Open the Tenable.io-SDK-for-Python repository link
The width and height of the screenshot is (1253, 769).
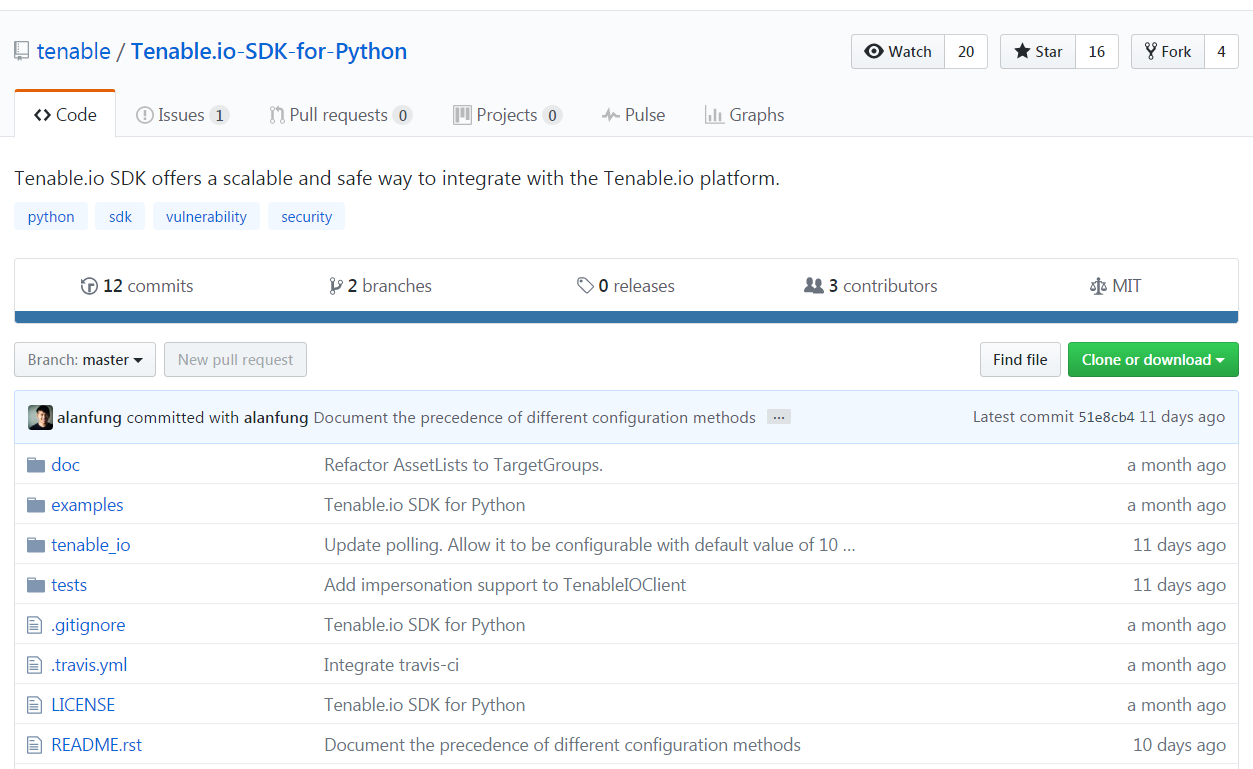pos(269,51)
